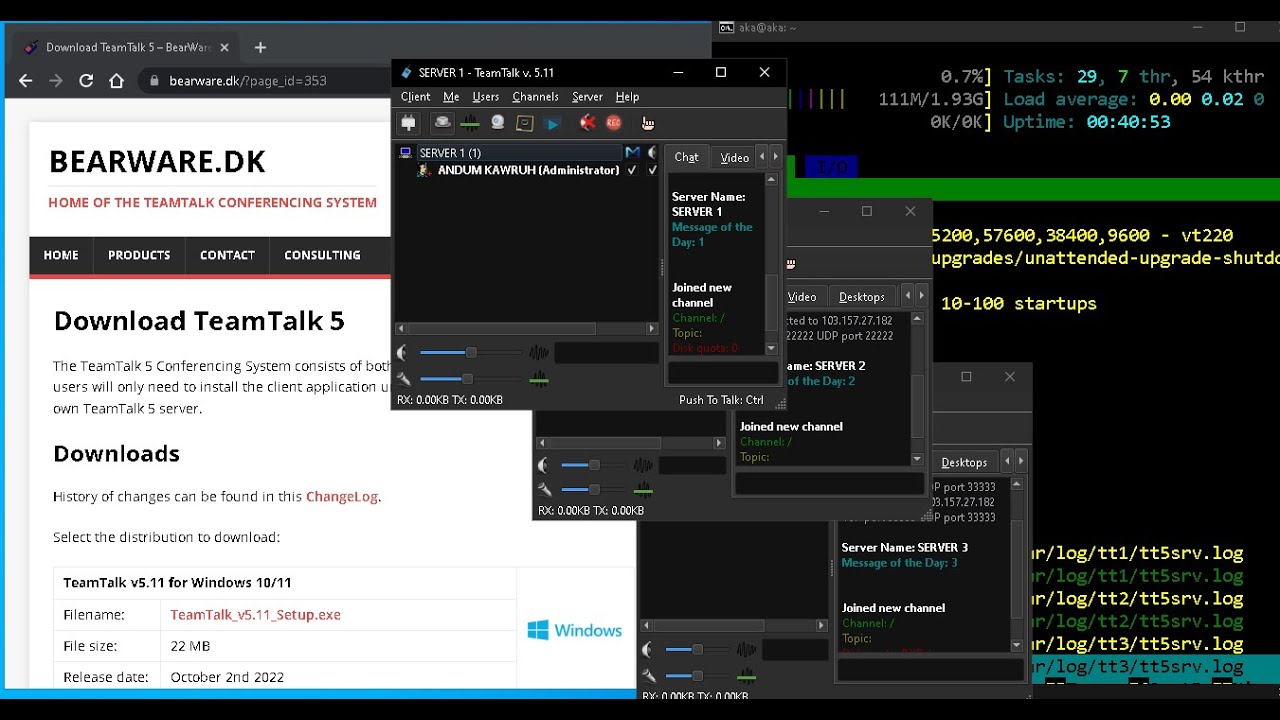The height and width of the screenshot is (720, 1280).
Task: Click the connect plug icon in SERVER 1 toolbar
Action: coord(408,123)
